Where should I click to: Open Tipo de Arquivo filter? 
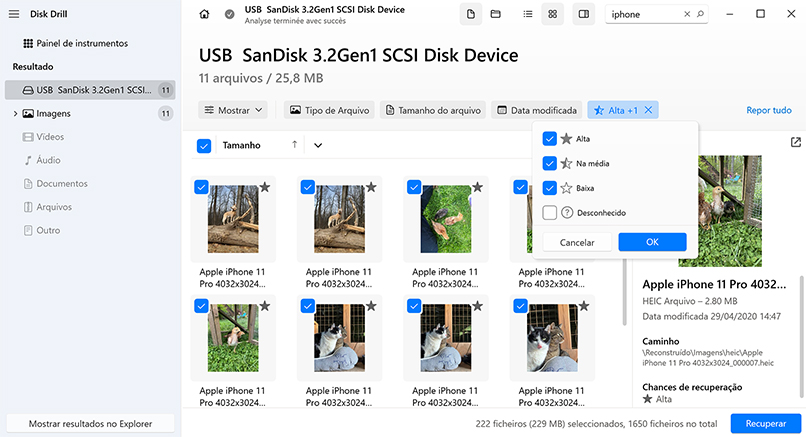(329, 110)
